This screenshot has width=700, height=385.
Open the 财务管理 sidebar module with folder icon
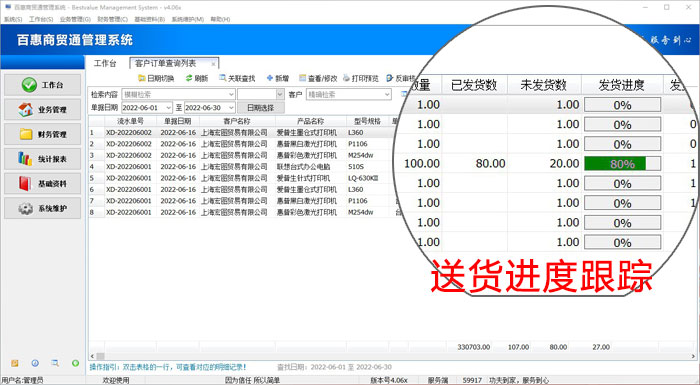pos(42,134)
